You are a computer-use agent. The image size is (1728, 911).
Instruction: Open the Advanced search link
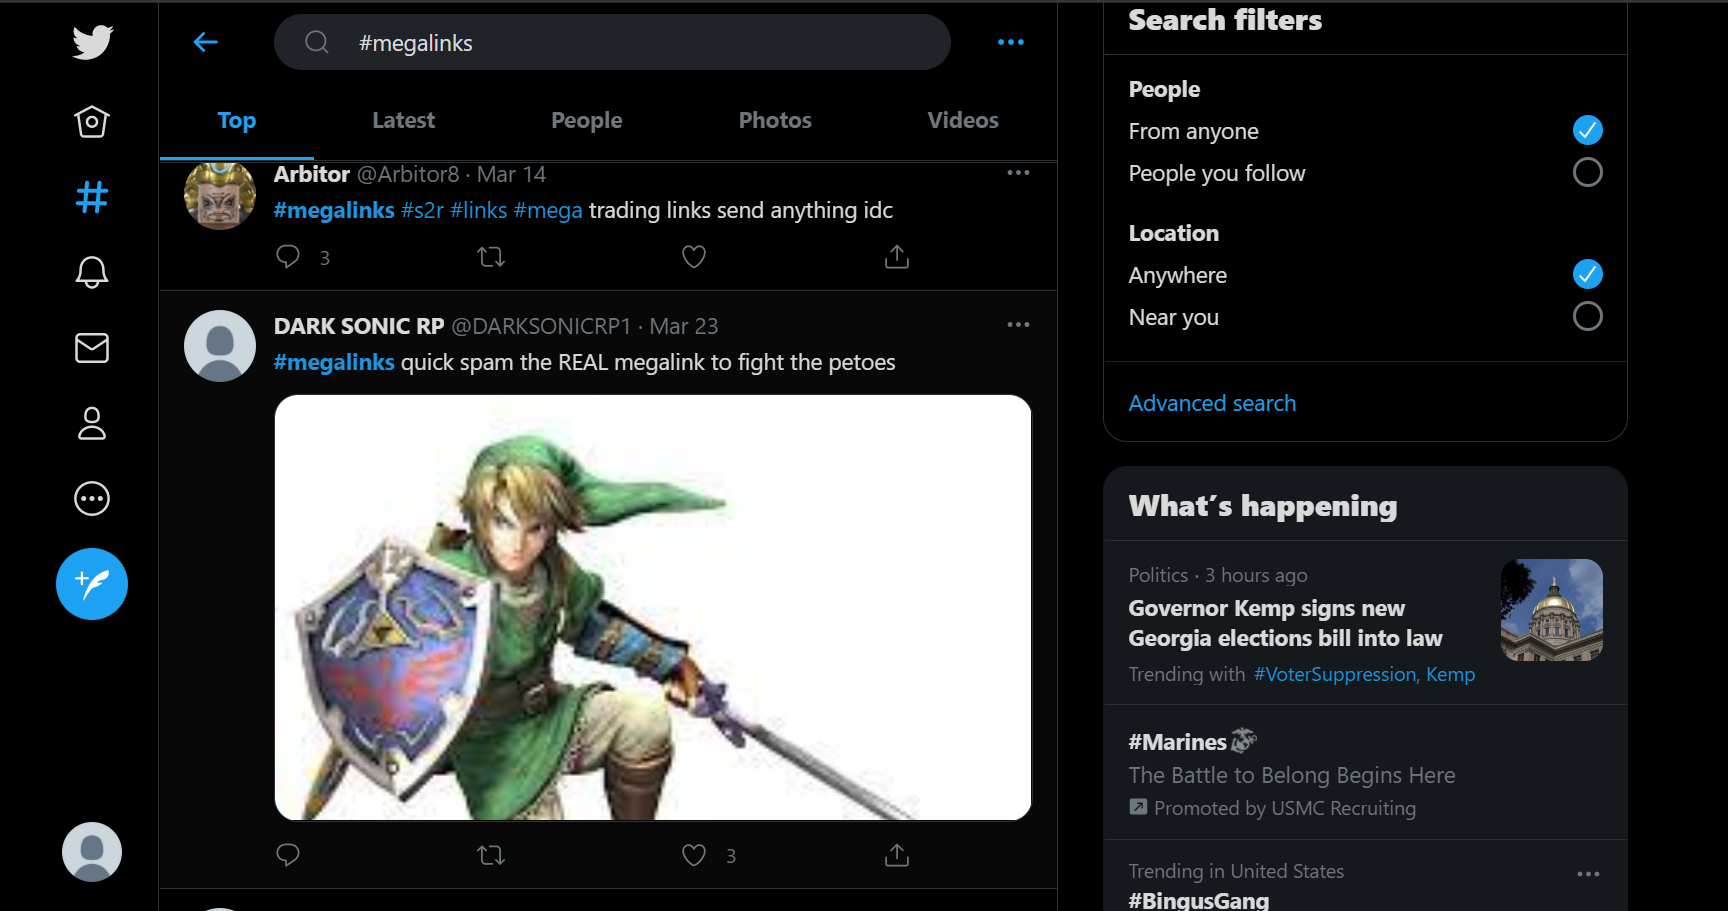[1212, 403]
